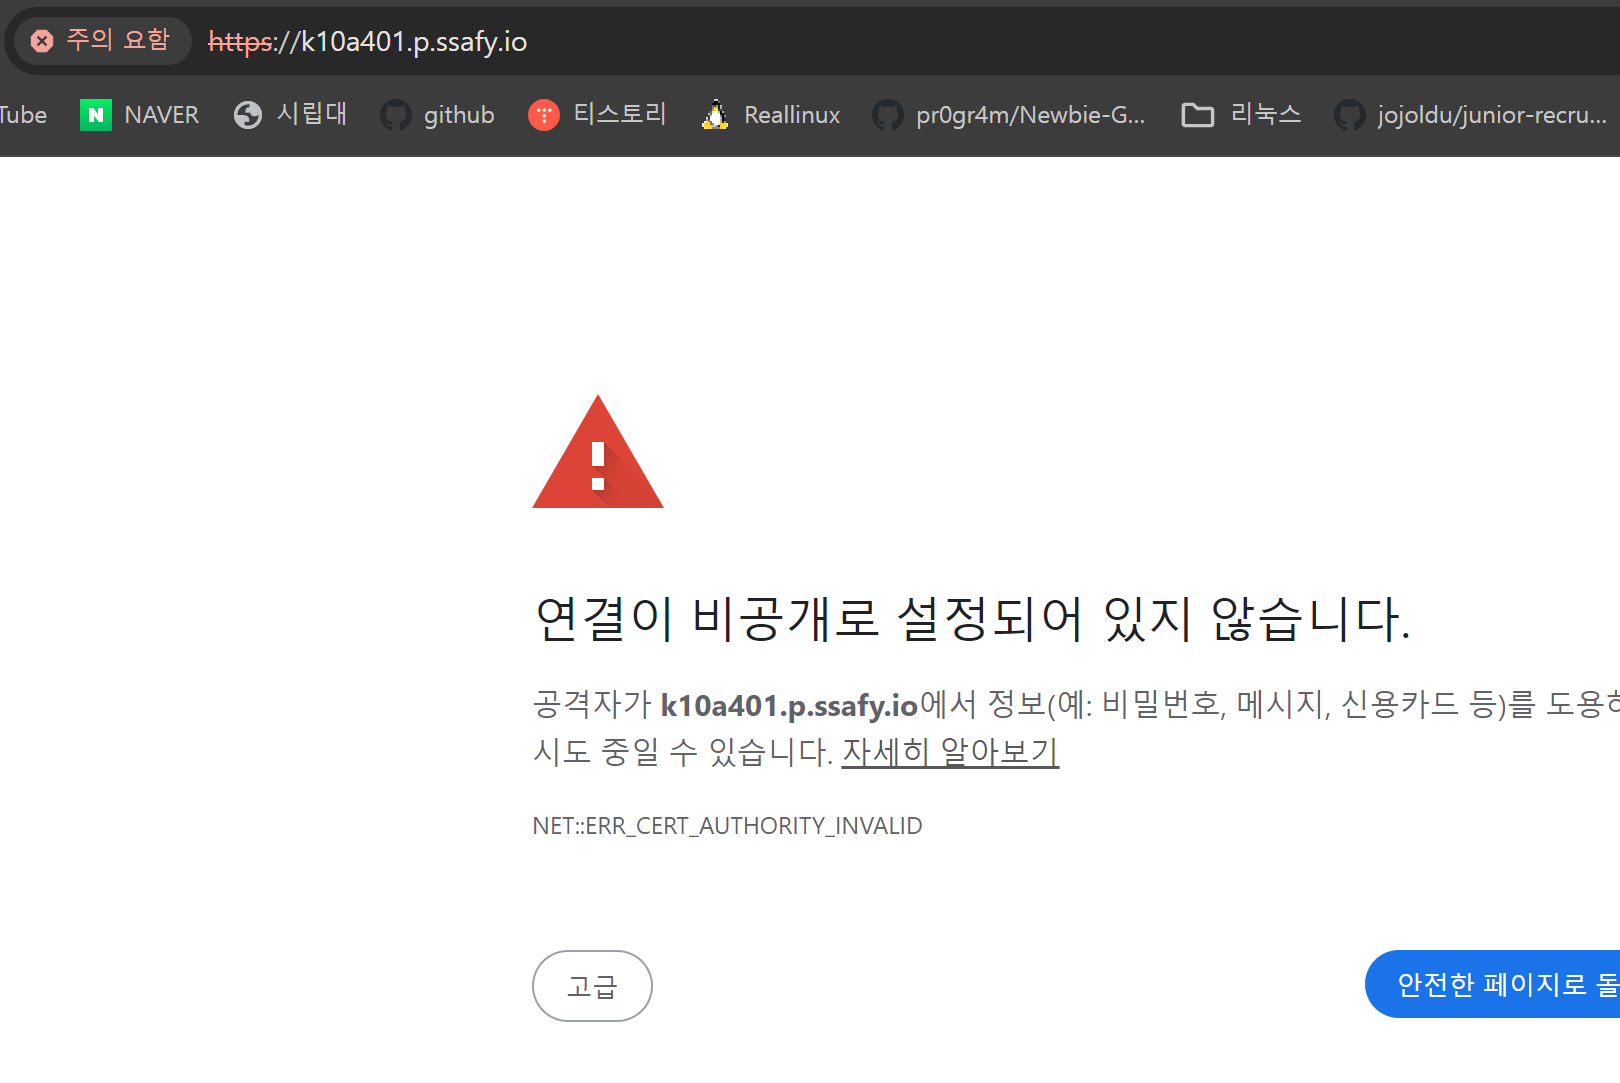Viewport: 1620px width, 1083px height.
Task: Open 자세히 알아보기 learn more link
Action: click(949, 753)
